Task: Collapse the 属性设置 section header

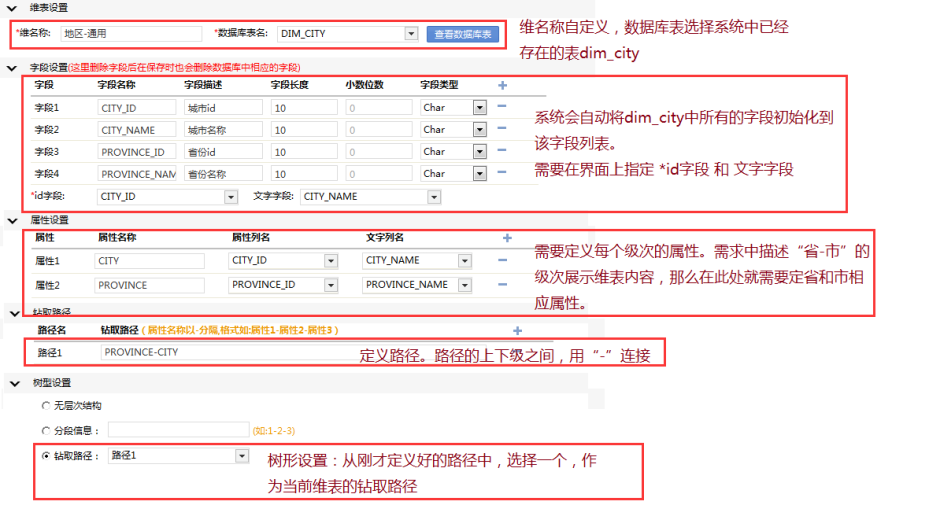Action: 12,219
